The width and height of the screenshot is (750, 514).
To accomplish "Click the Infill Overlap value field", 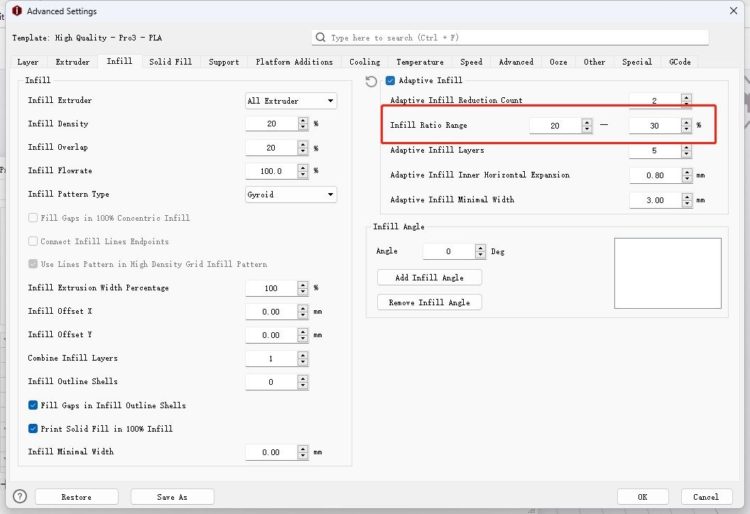I will point(271,148).
